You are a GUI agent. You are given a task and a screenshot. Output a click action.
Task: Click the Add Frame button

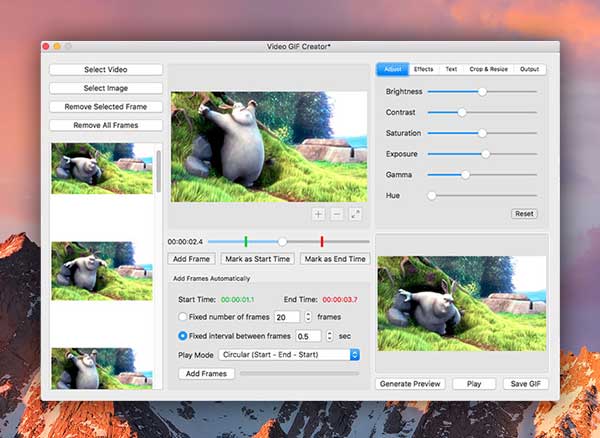[x=191, y=259]
